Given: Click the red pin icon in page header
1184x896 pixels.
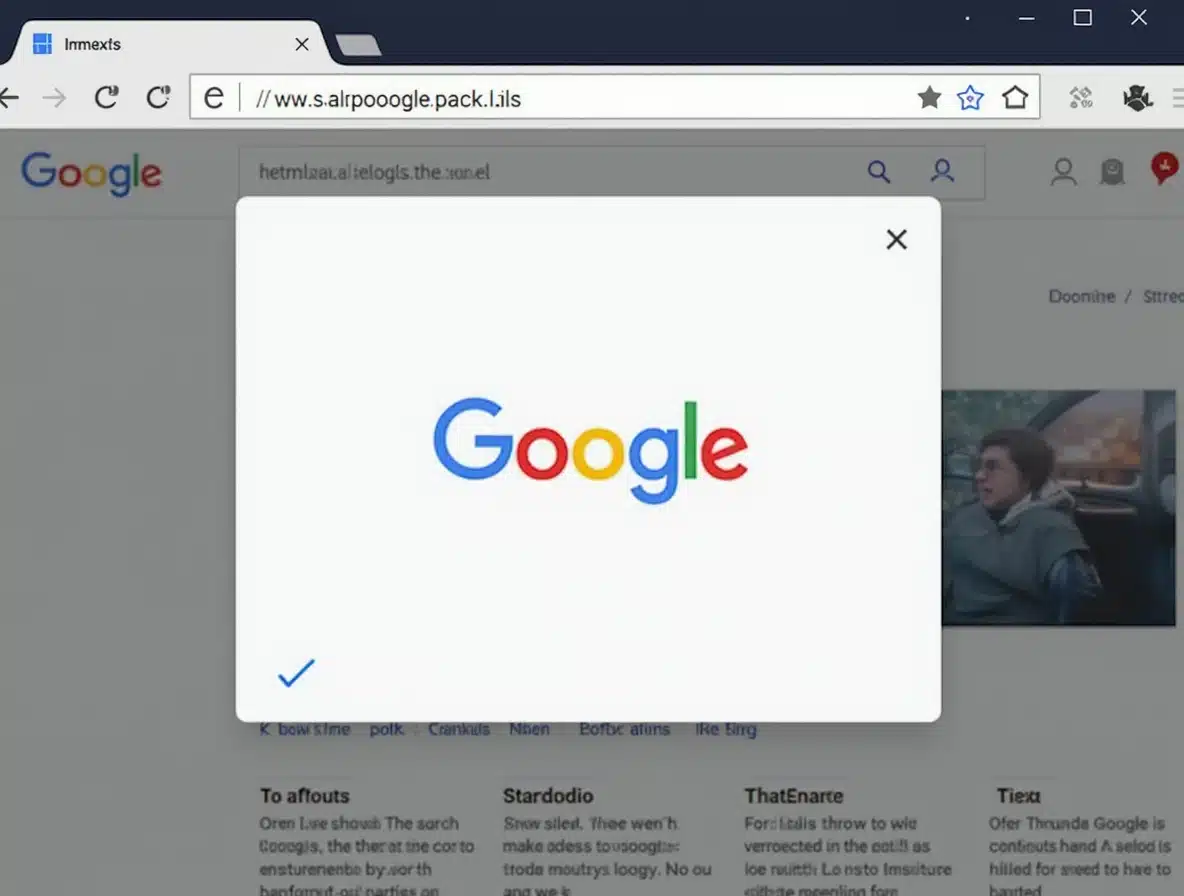Looking at the screenshot, I should click(x=1165, y=168).
